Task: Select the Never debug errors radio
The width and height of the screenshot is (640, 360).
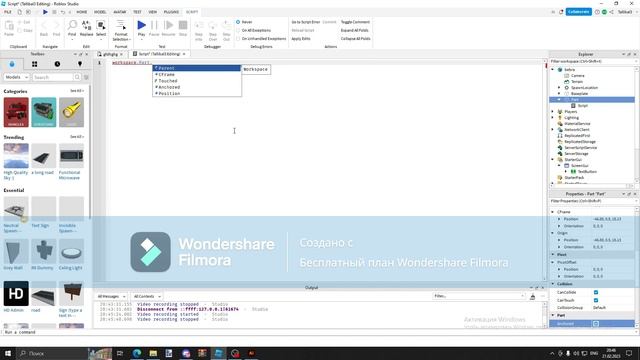Action: pos(238,22)
